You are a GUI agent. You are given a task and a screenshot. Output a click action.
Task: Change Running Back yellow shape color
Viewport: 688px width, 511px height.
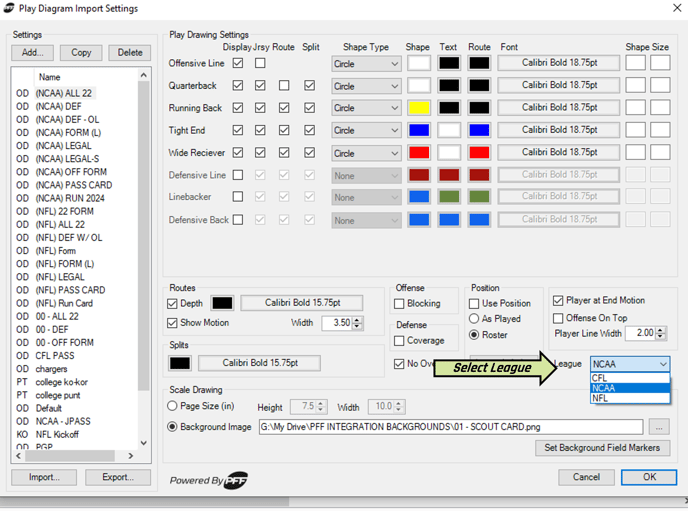coord(419,108)
